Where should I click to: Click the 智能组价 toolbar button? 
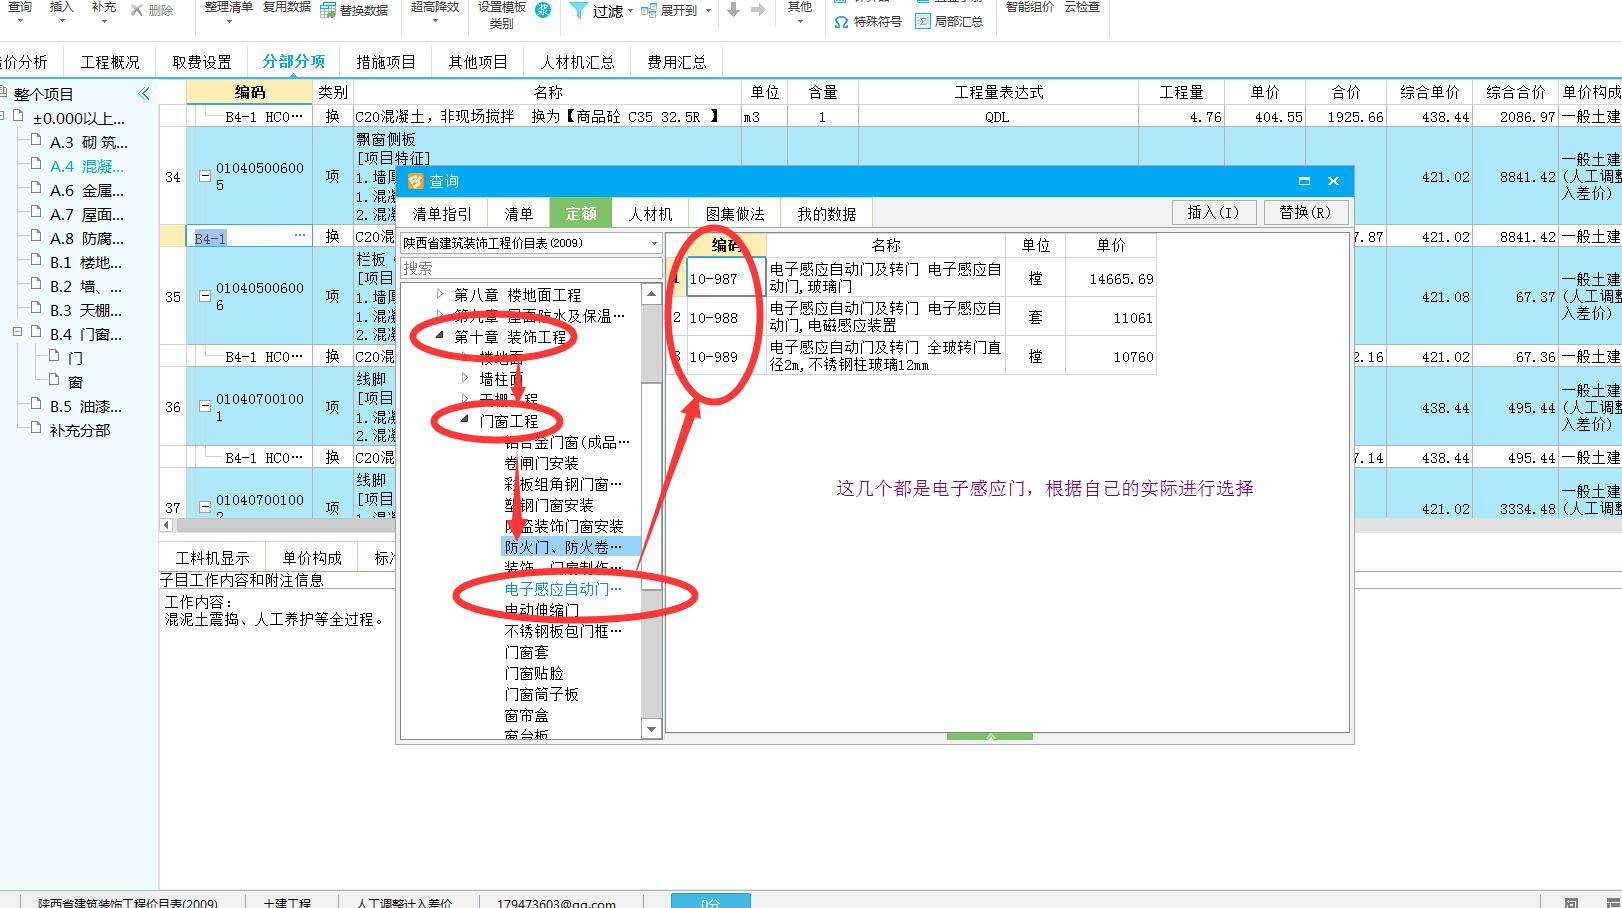(1030, 7)
